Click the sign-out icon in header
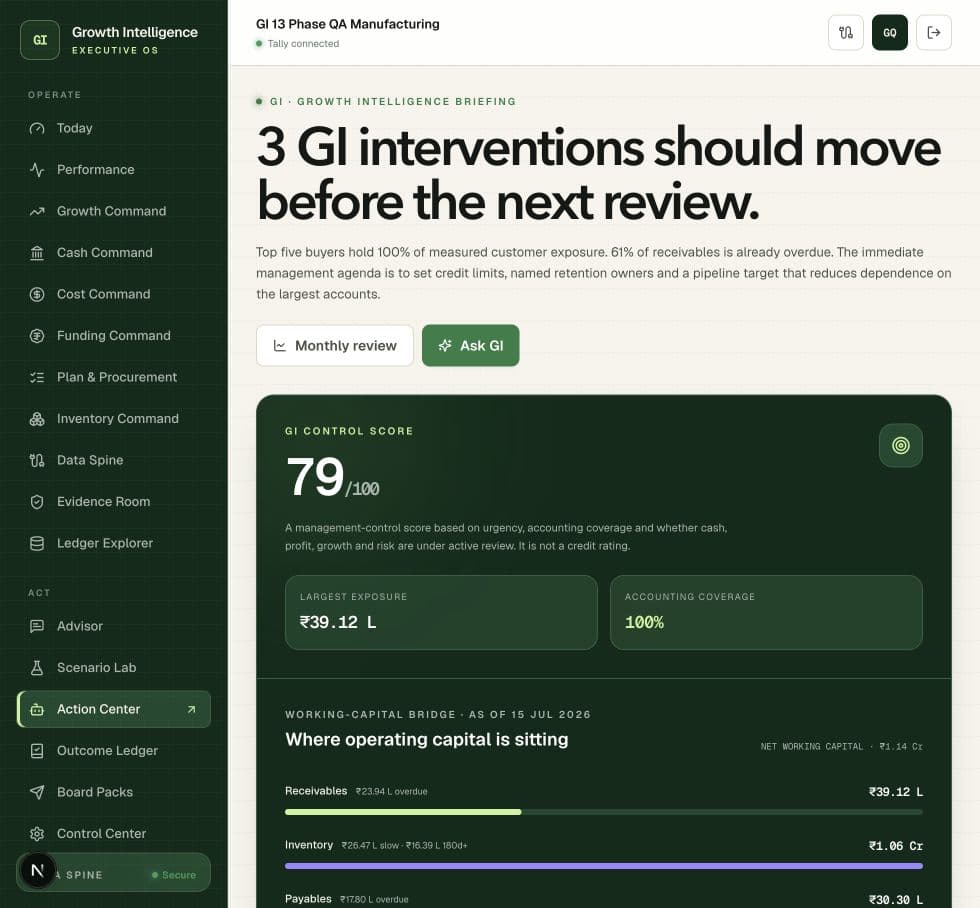The height and width of the screenshot is (908, 980). pyautogui.click(x=934, y=32)
